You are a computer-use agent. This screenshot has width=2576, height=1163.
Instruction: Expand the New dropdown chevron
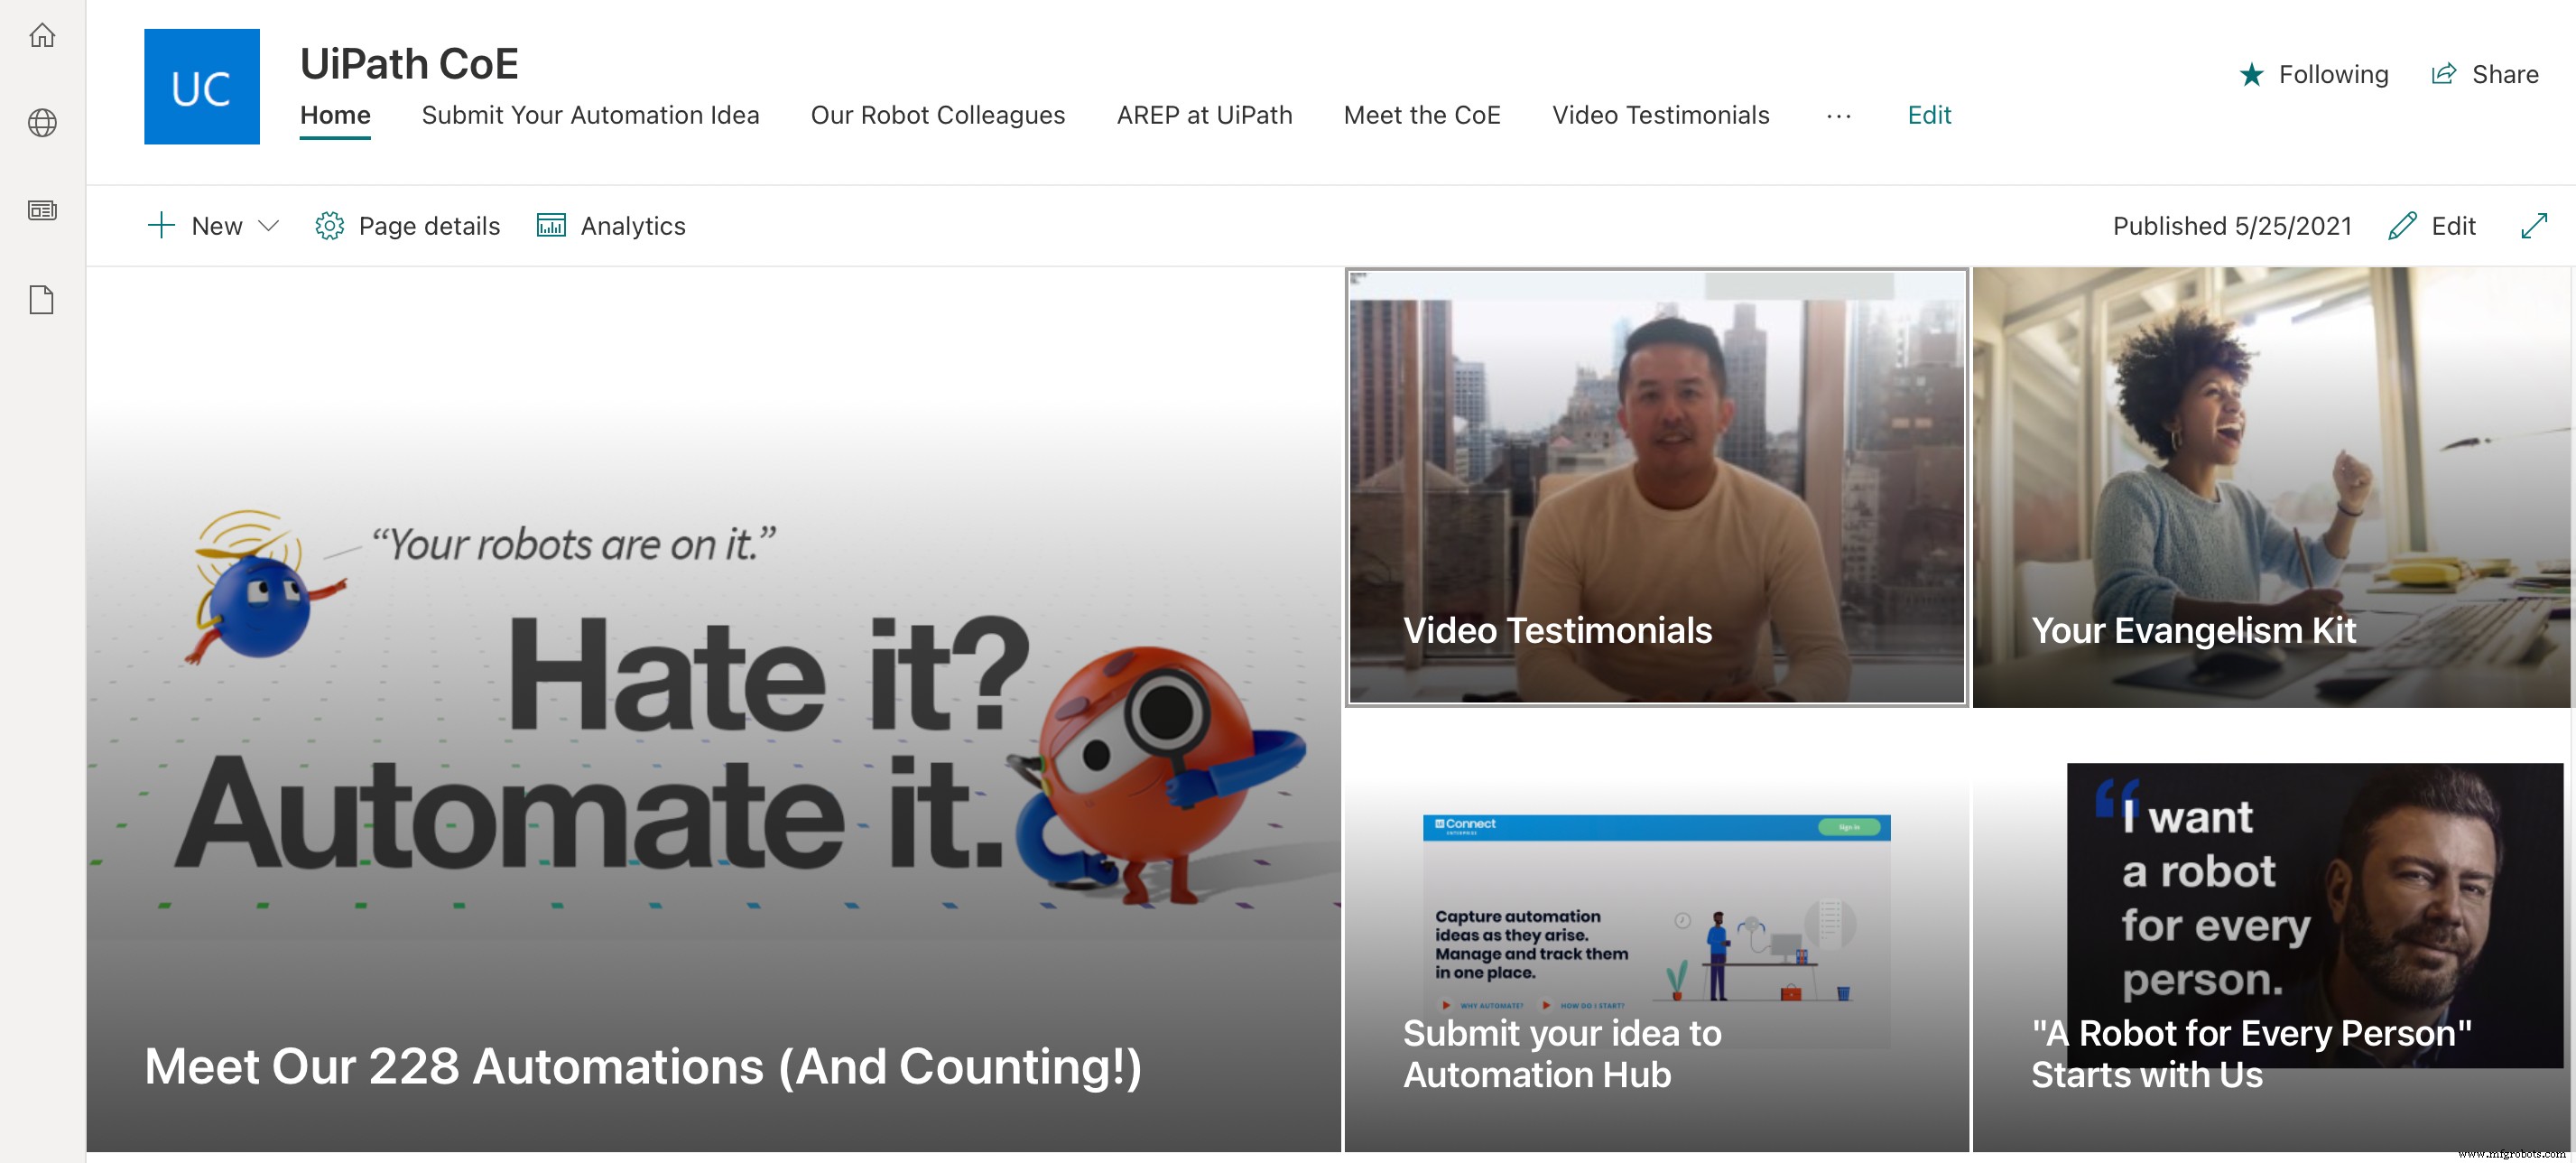click(268, 226)
